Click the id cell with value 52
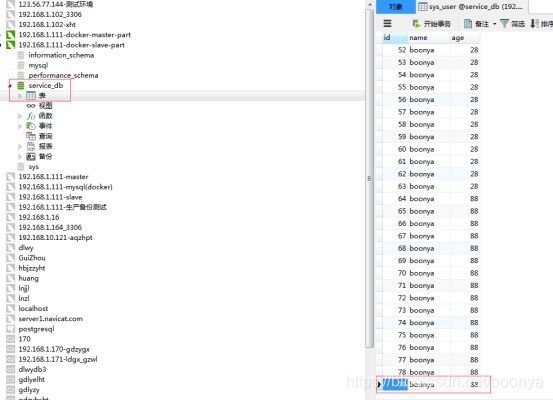Screen dimensions: 553x400 [x=395, y=50]
